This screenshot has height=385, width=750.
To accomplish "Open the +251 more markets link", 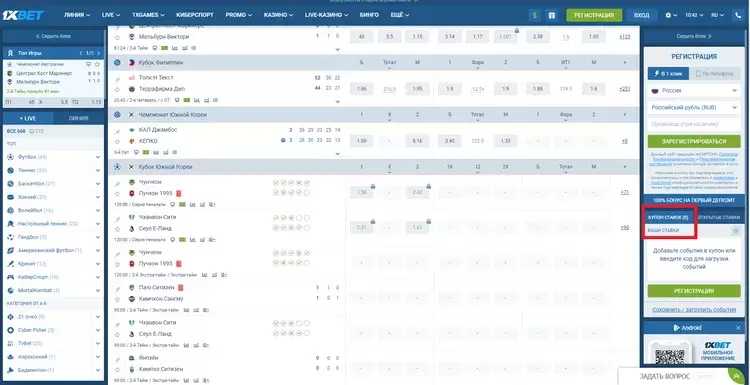I will coord(624,89).
